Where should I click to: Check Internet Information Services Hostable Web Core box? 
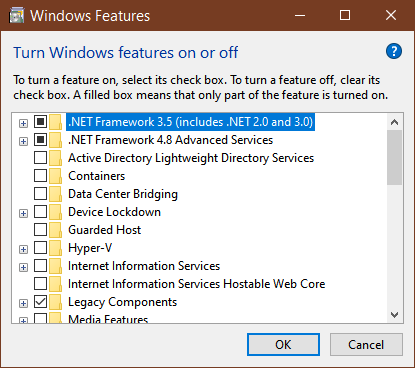click(40, 284)
